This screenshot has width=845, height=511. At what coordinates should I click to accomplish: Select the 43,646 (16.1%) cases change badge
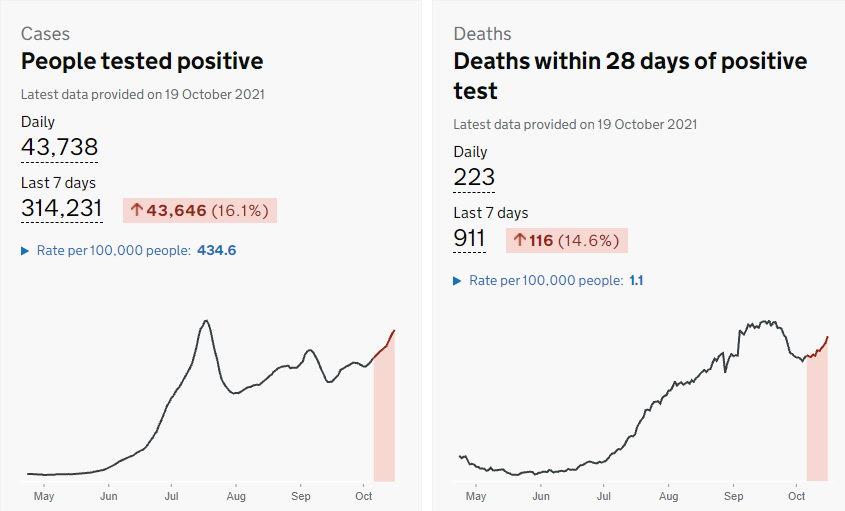pyautogui.click(x=200, y=210)
